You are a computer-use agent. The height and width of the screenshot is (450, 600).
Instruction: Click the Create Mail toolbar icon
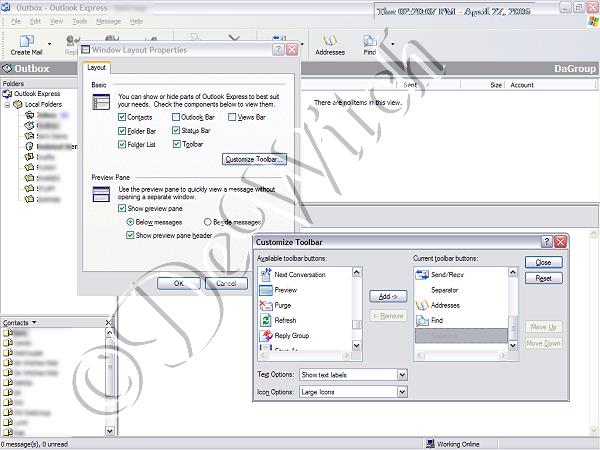[27, 43]
